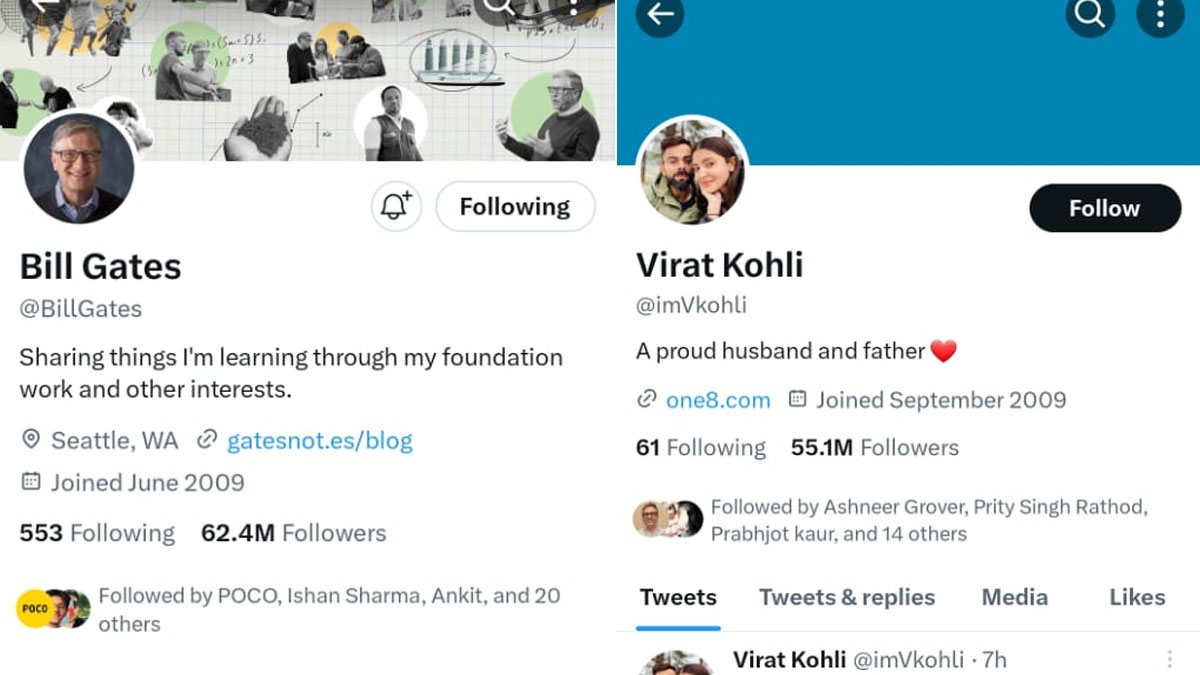Screen dimensions: 1200x675
Task: Open search on Virat Kohli profile
Action: tap(1090, 14)
